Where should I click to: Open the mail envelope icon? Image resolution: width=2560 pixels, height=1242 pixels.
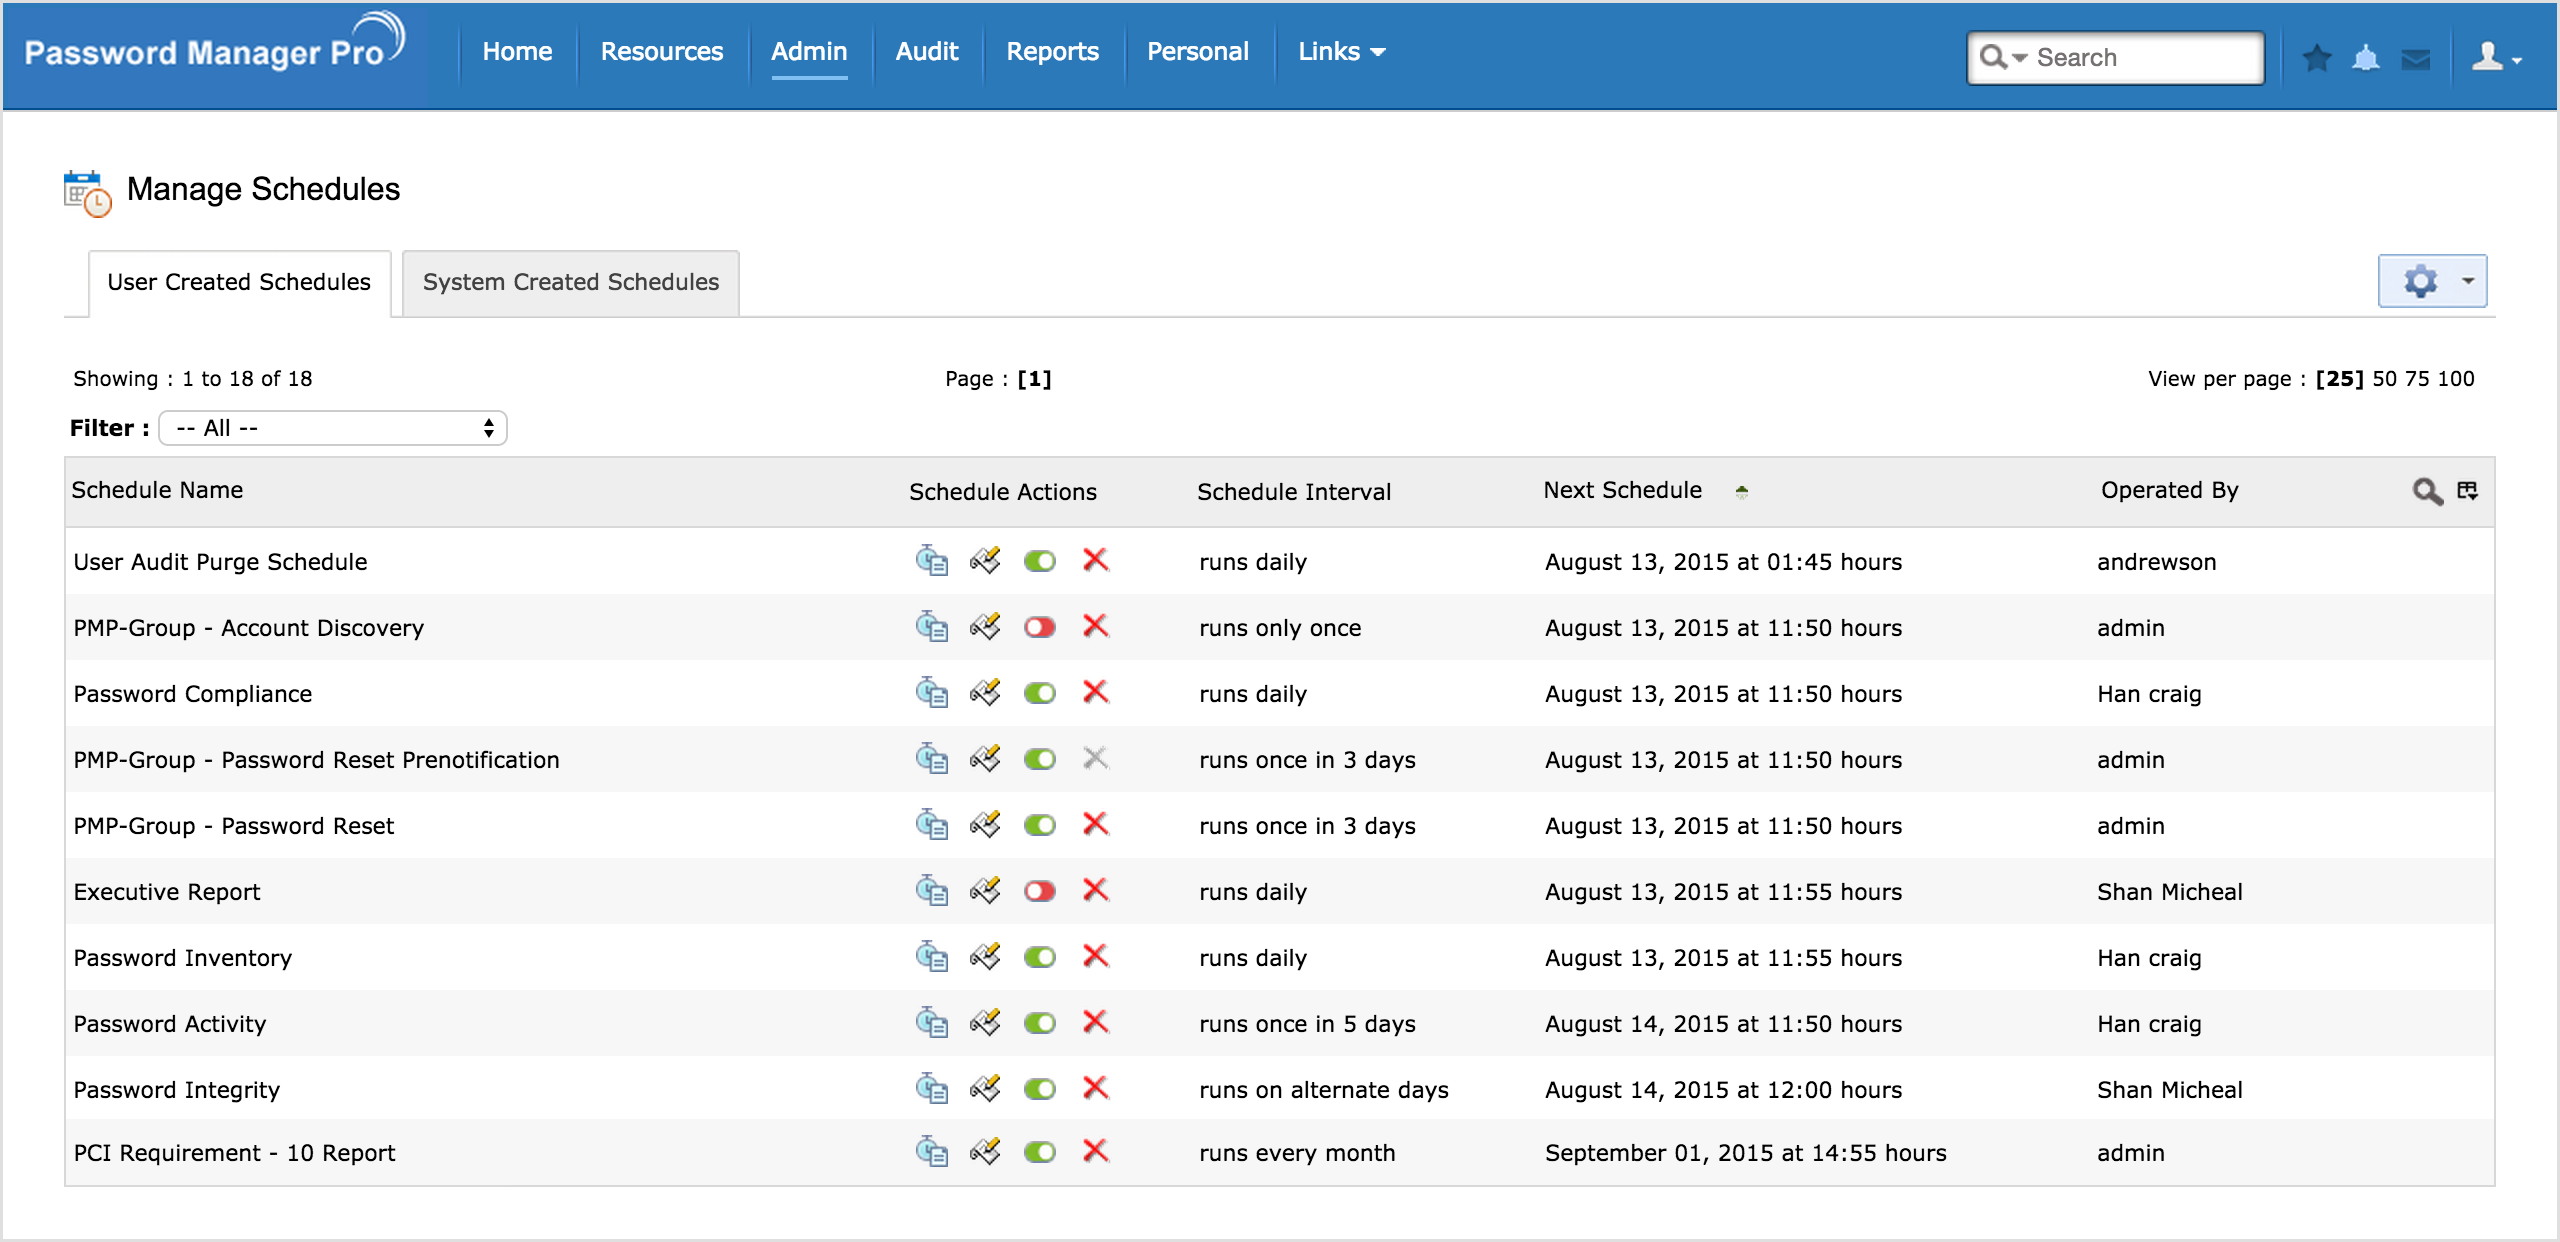click(x=2415, y=59)
